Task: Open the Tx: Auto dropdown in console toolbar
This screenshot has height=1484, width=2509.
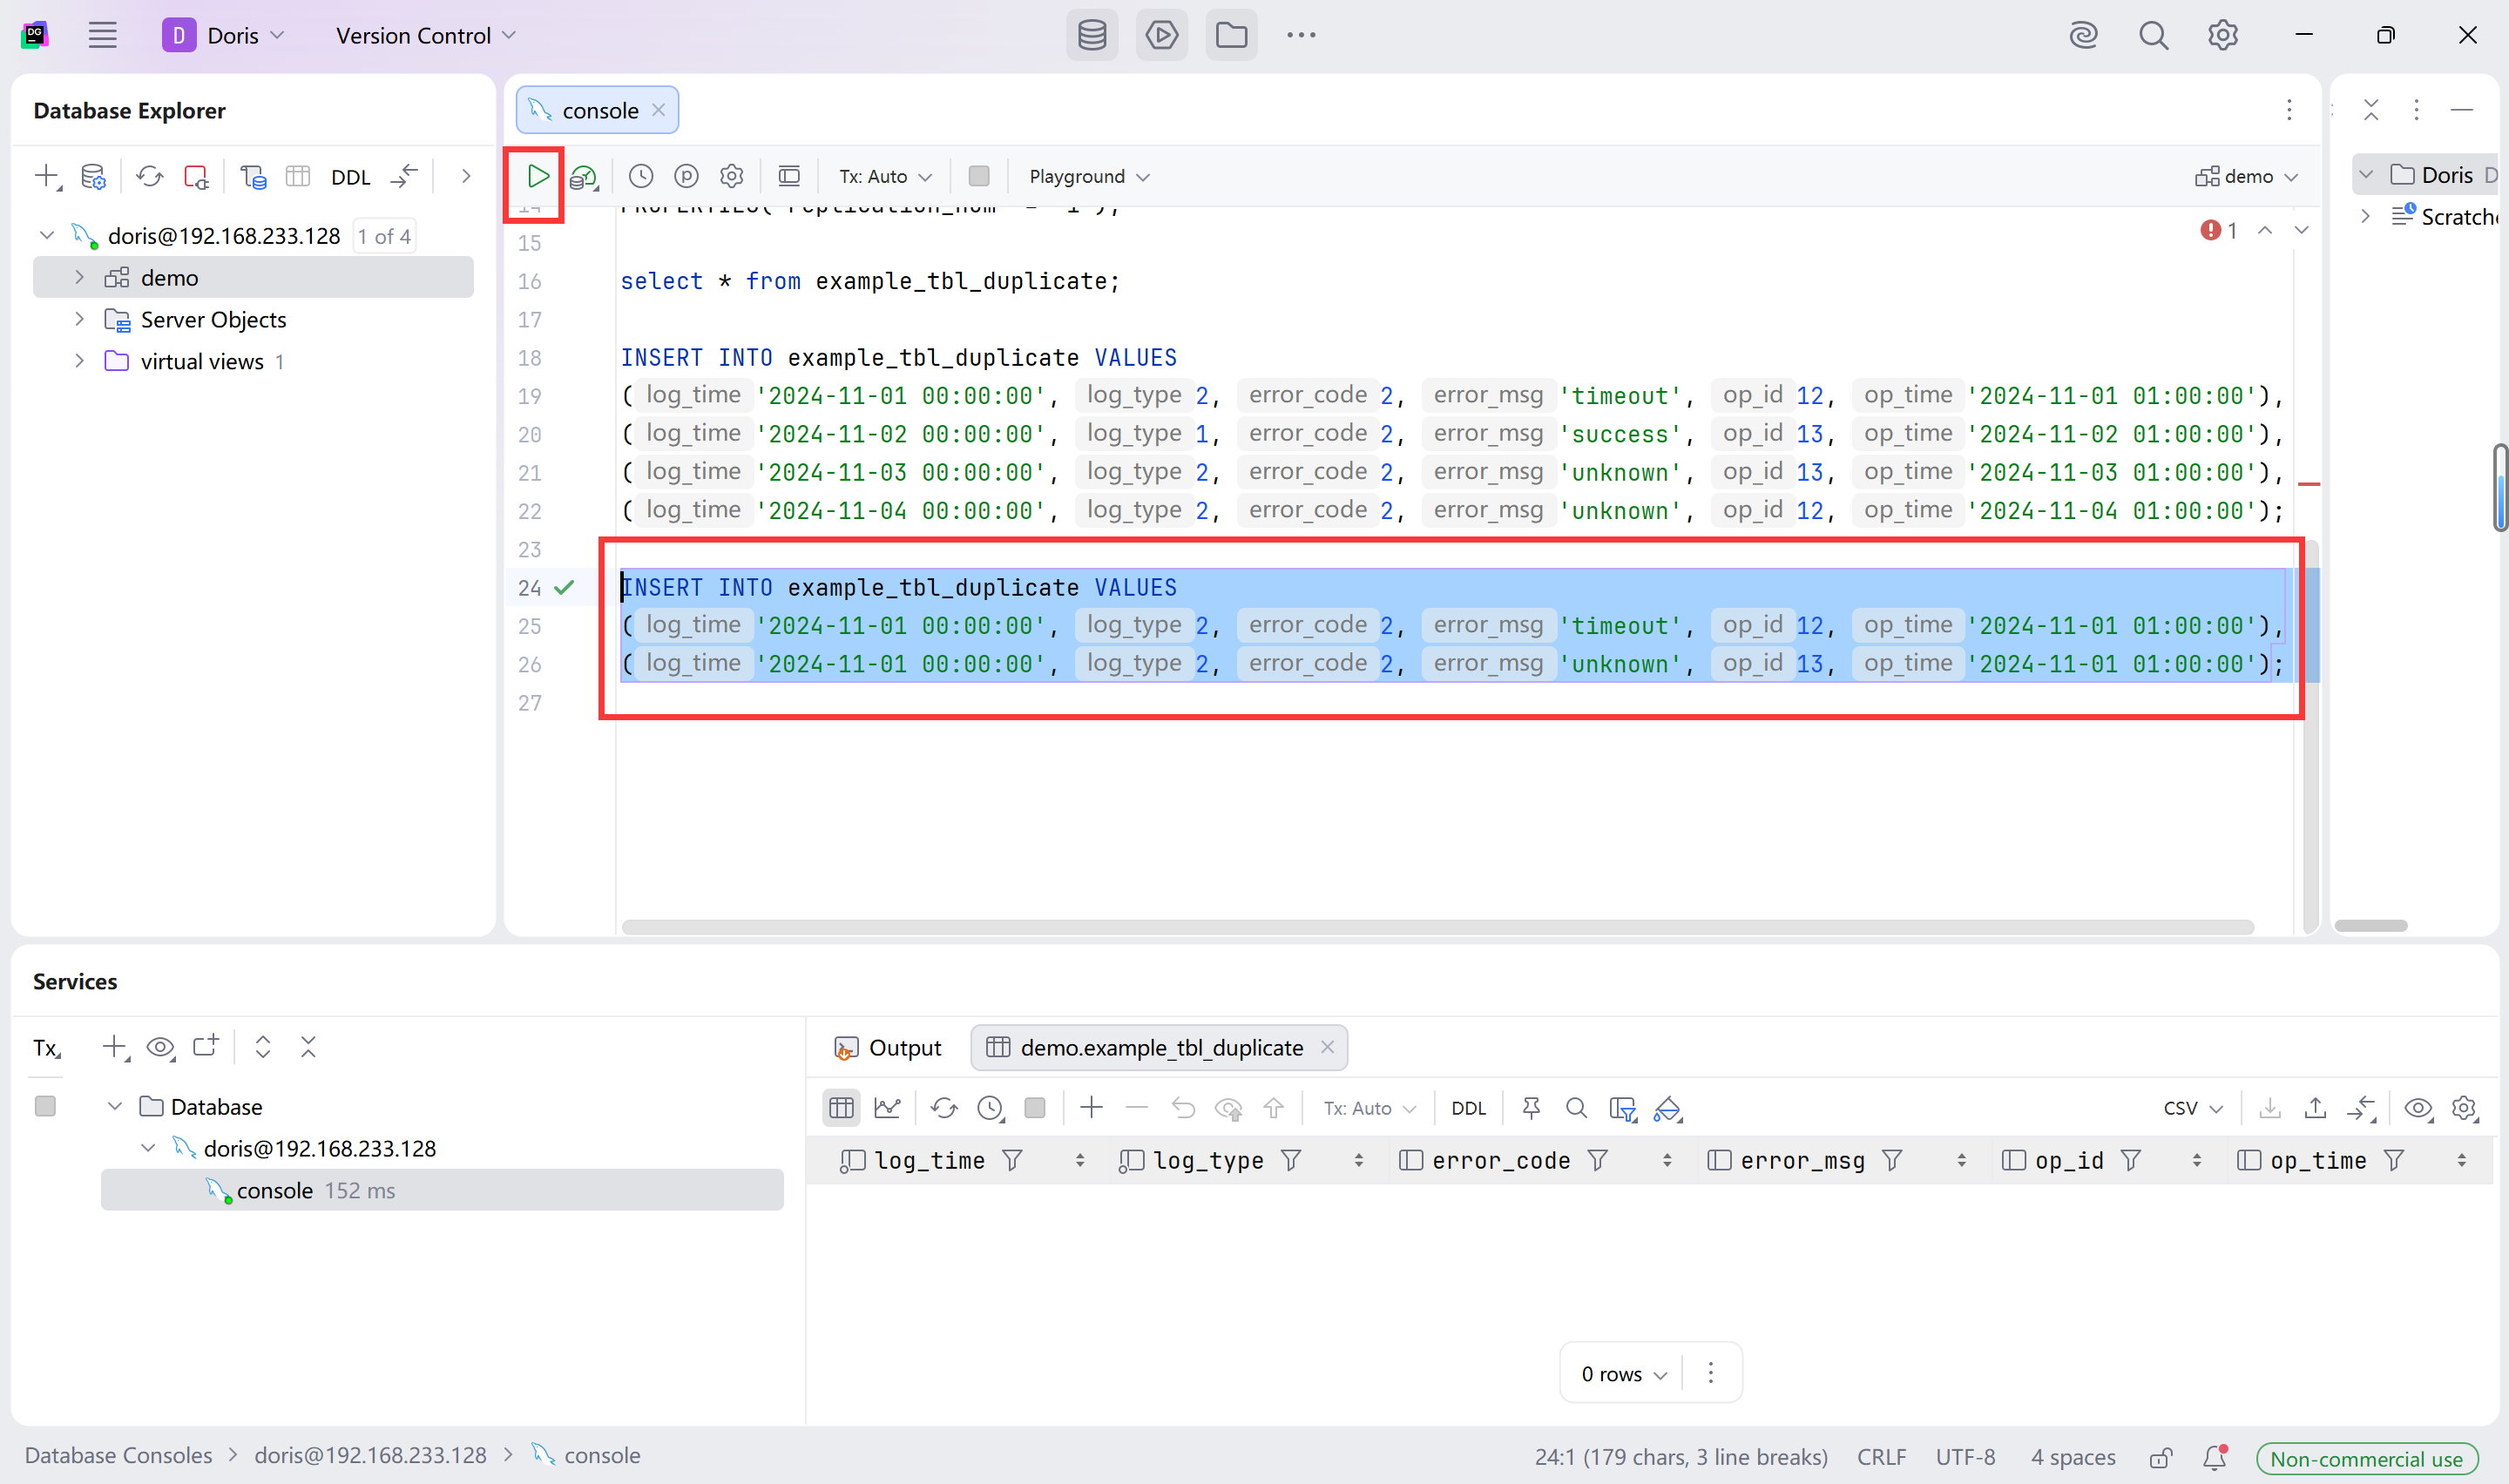Action: (885, 176)
